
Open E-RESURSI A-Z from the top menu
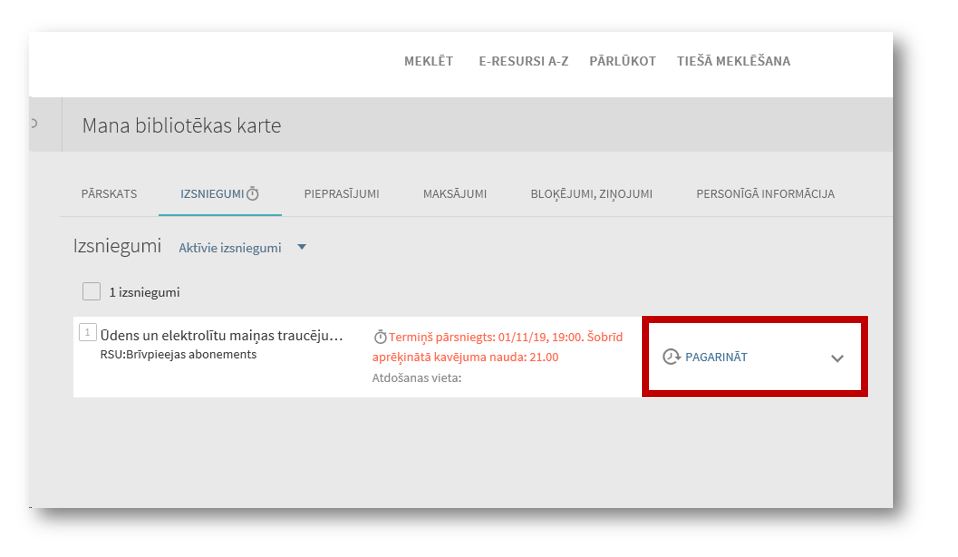[x=523, y=61]
